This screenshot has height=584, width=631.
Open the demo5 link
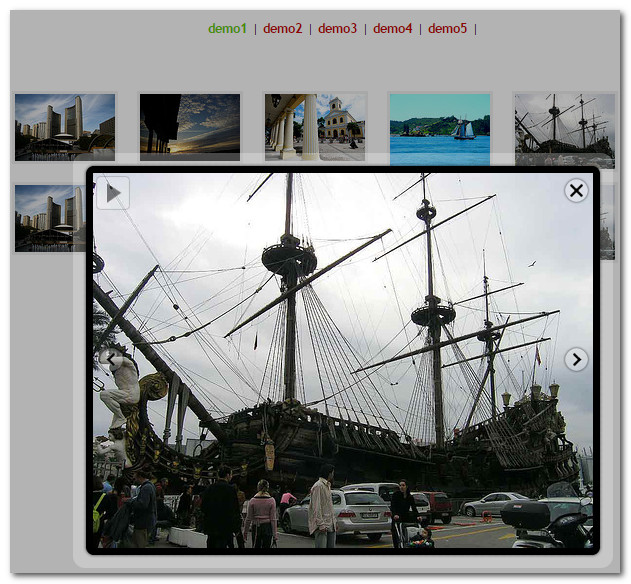tap(447, 29)
